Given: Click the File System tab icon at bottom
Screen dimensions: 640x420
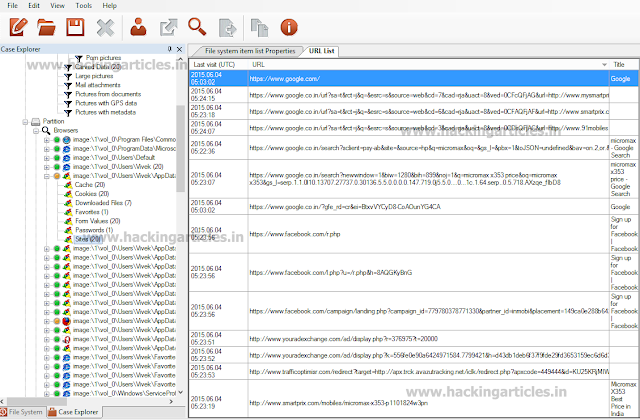Looking at the screenshot, I should (x=4, y=412).
